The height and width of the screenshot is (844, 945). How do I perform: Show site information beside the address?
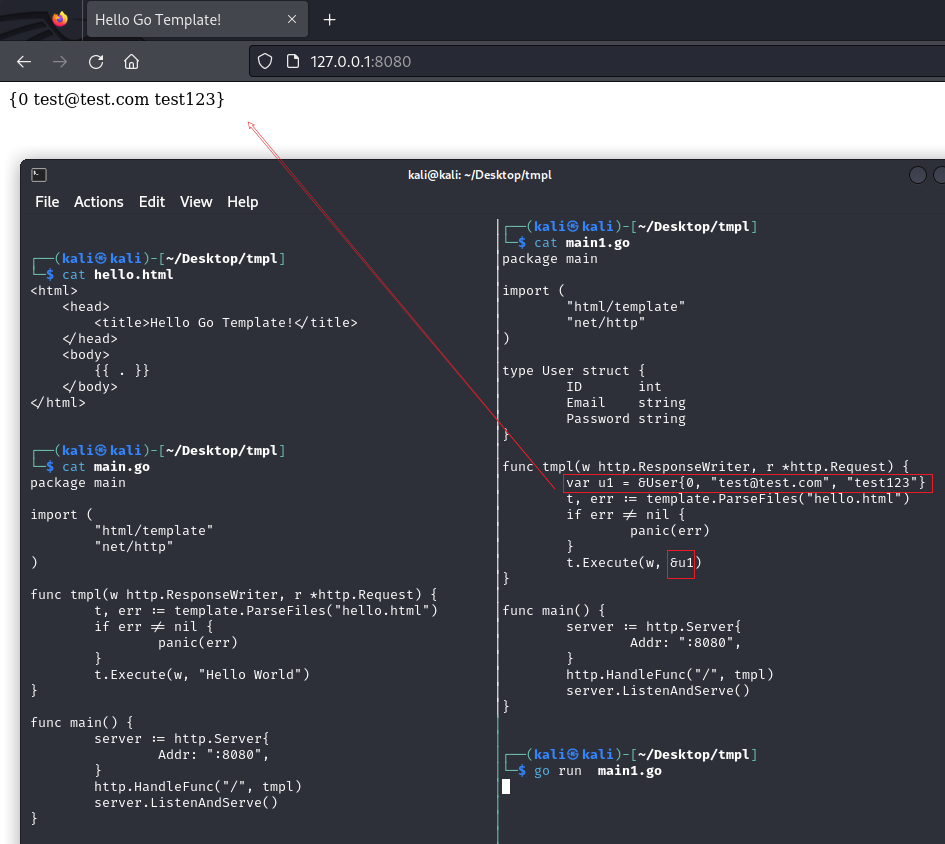tap(292, 61)
